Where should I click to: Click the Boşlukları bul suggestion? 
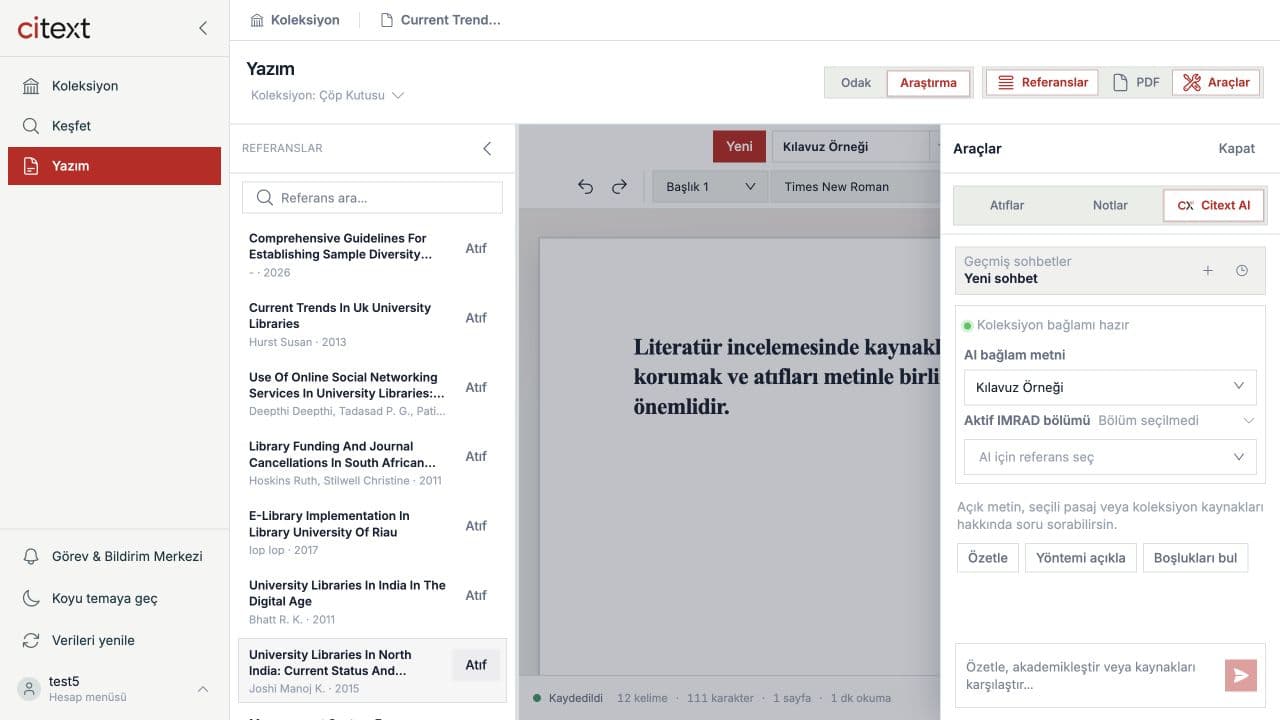(x=1195, y=558)
